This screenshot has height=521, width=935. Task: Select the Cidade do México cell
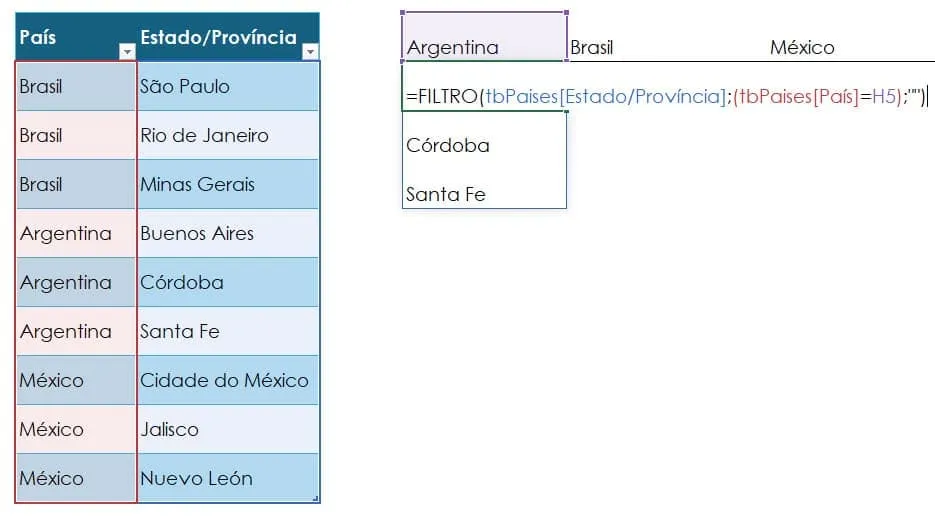pyautogui.click(x=228, y=380)
